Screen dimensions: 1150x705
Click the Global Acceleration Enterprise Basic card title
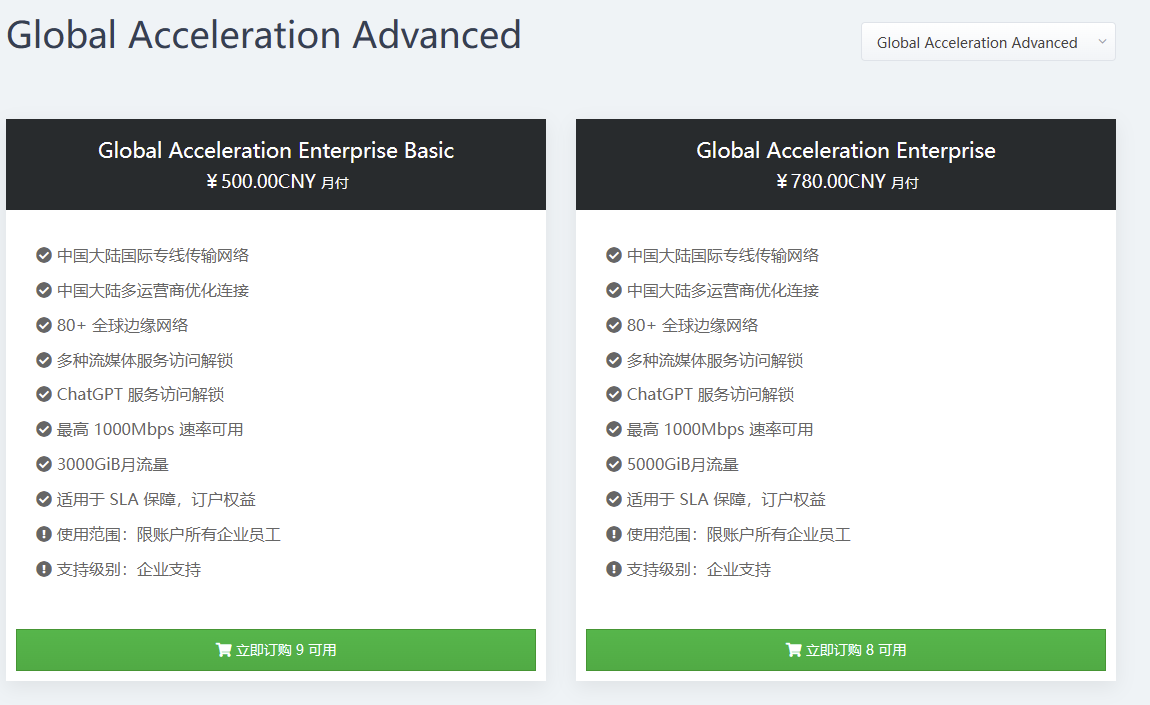276,150
